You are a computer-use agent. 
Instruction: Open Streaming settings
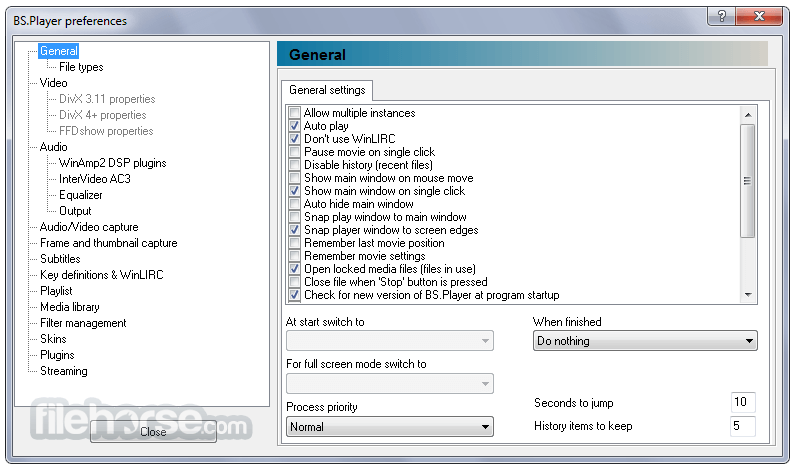[63, 371]
